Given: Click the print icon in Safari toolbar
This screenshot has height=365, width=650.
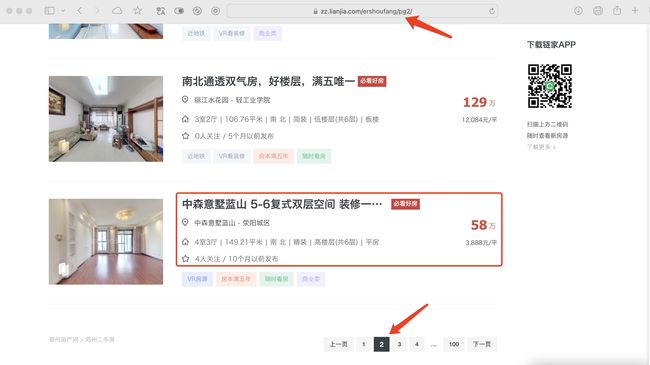Looking at the screenshot, I should tap(598, 11).
